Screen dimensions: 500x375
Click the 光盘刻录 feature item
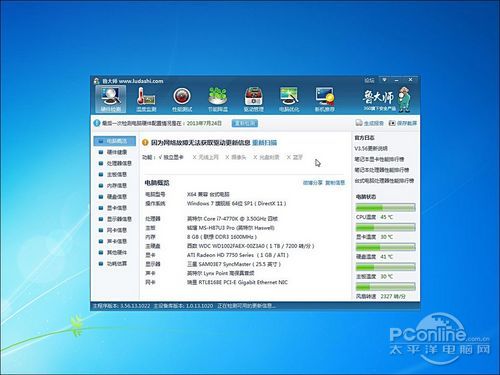point(266,157)
